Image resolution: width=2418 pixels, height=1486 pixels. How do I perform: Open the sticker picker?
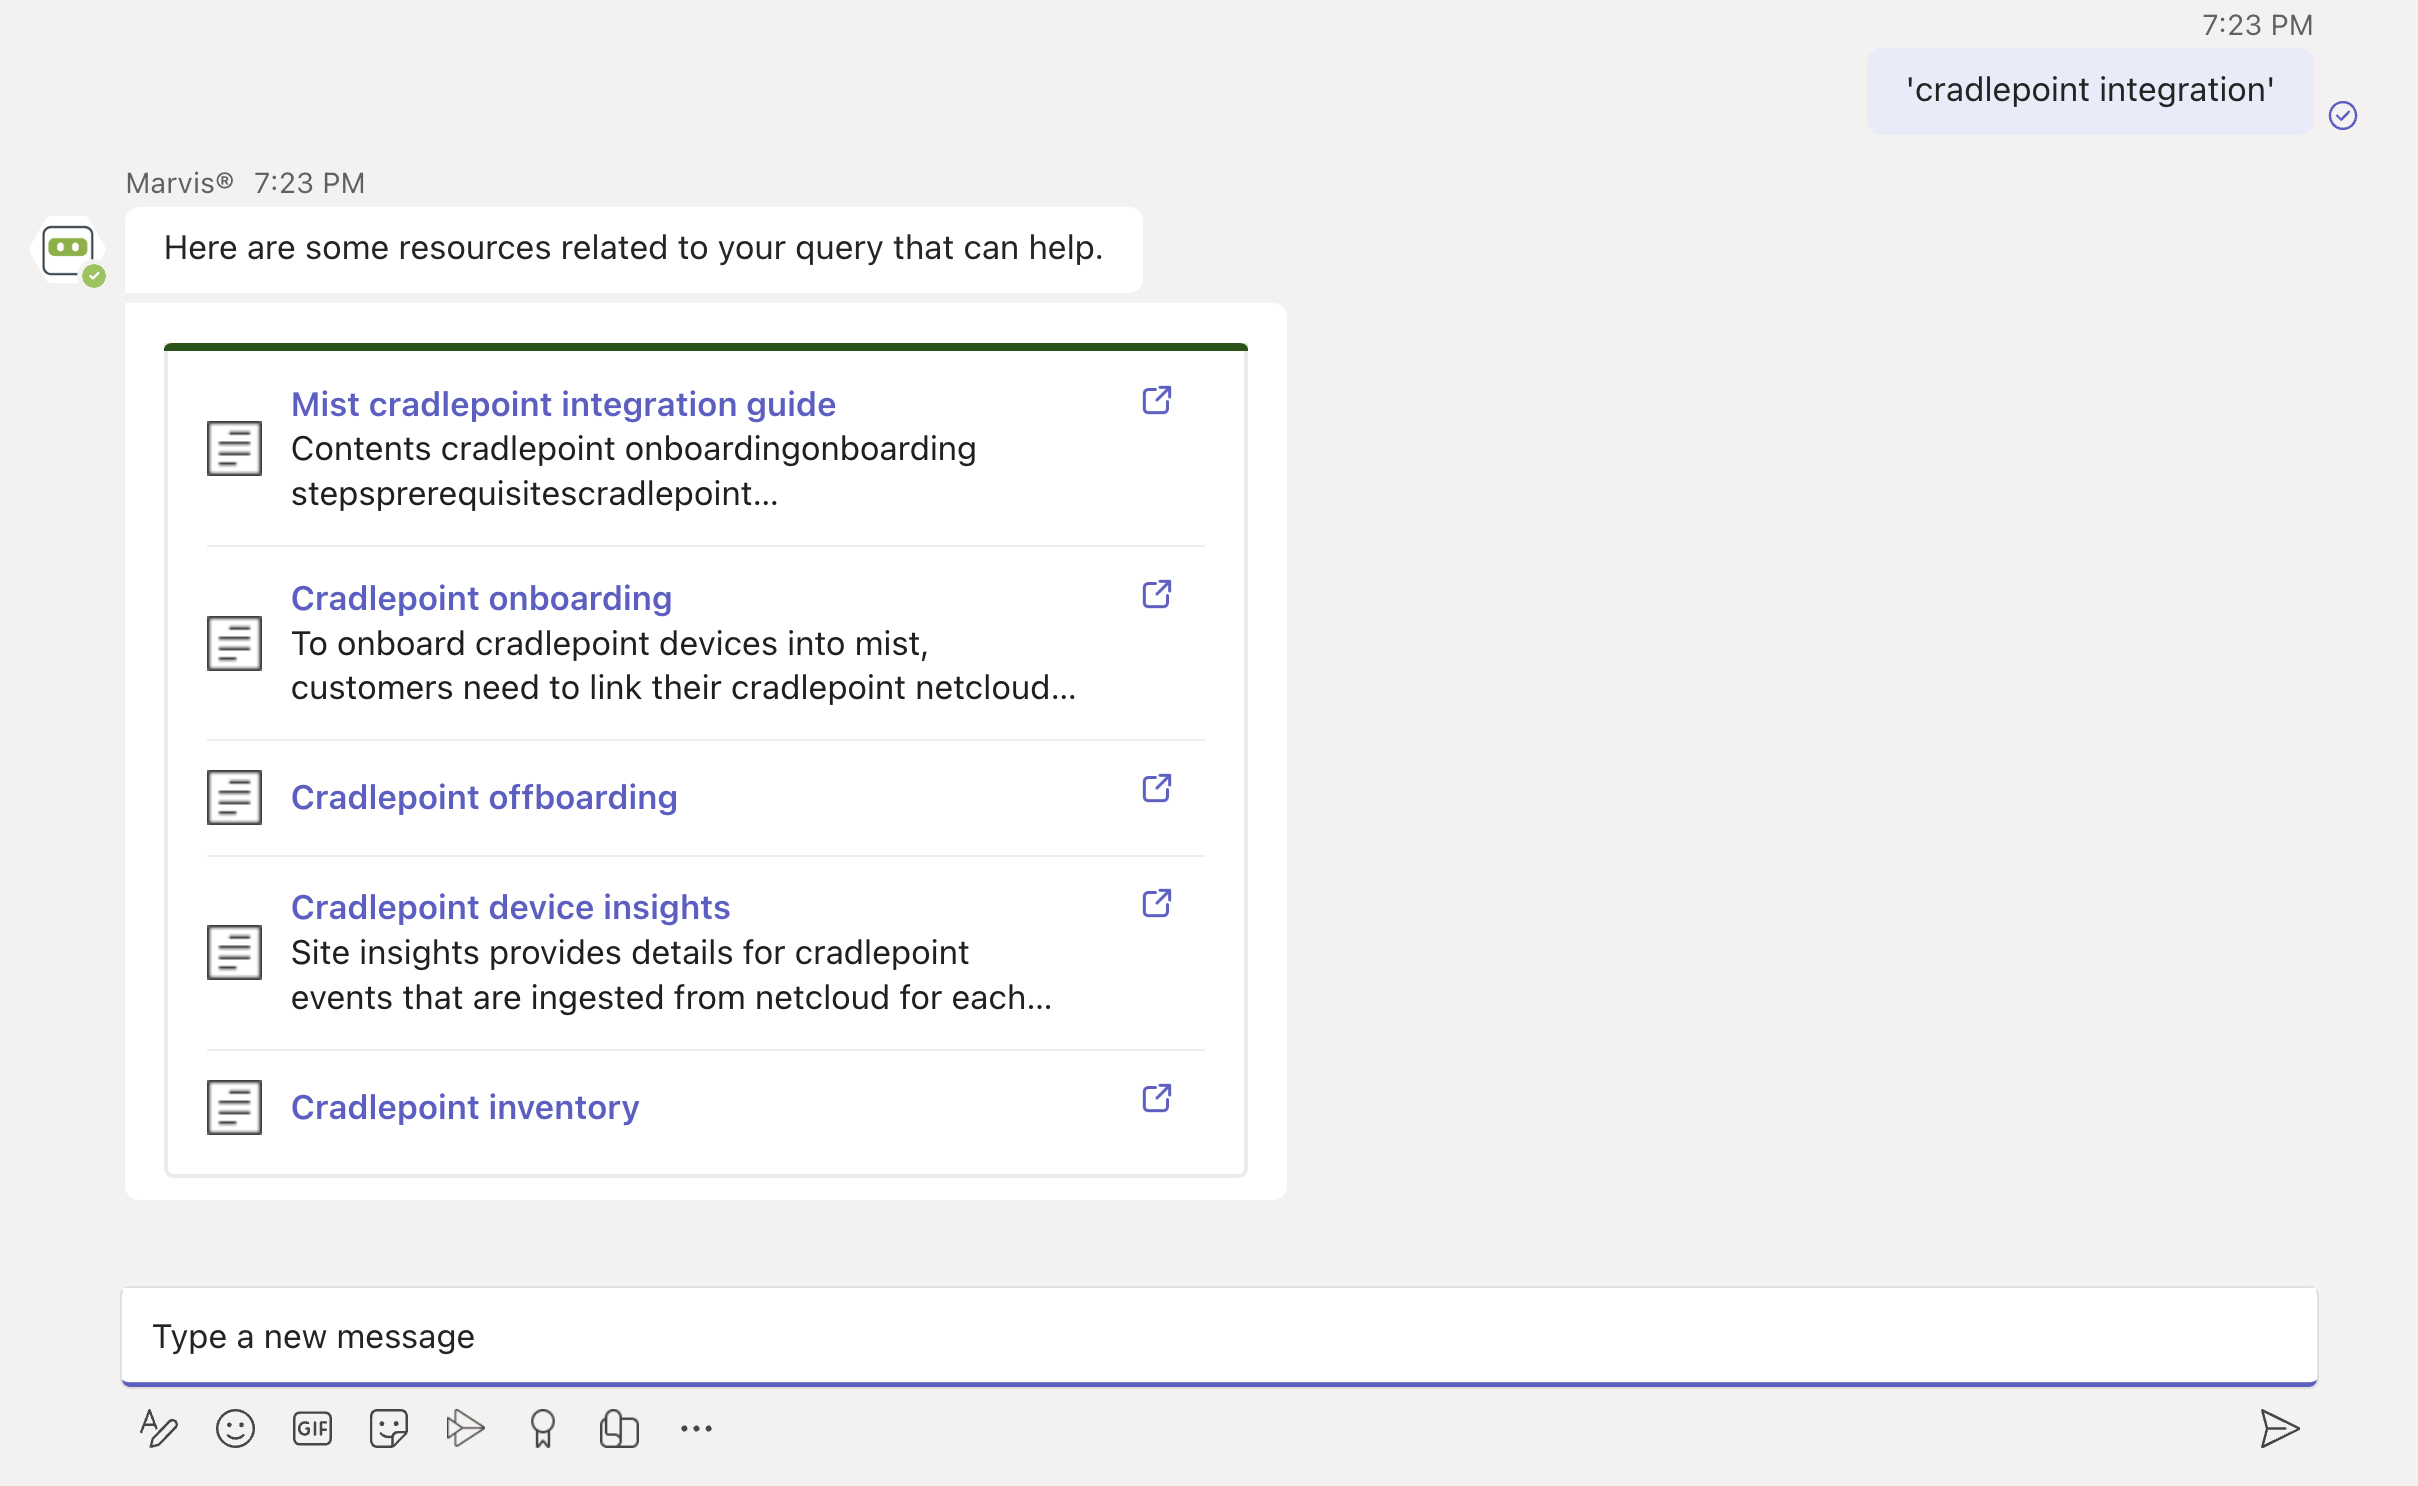click(388, 1428)
